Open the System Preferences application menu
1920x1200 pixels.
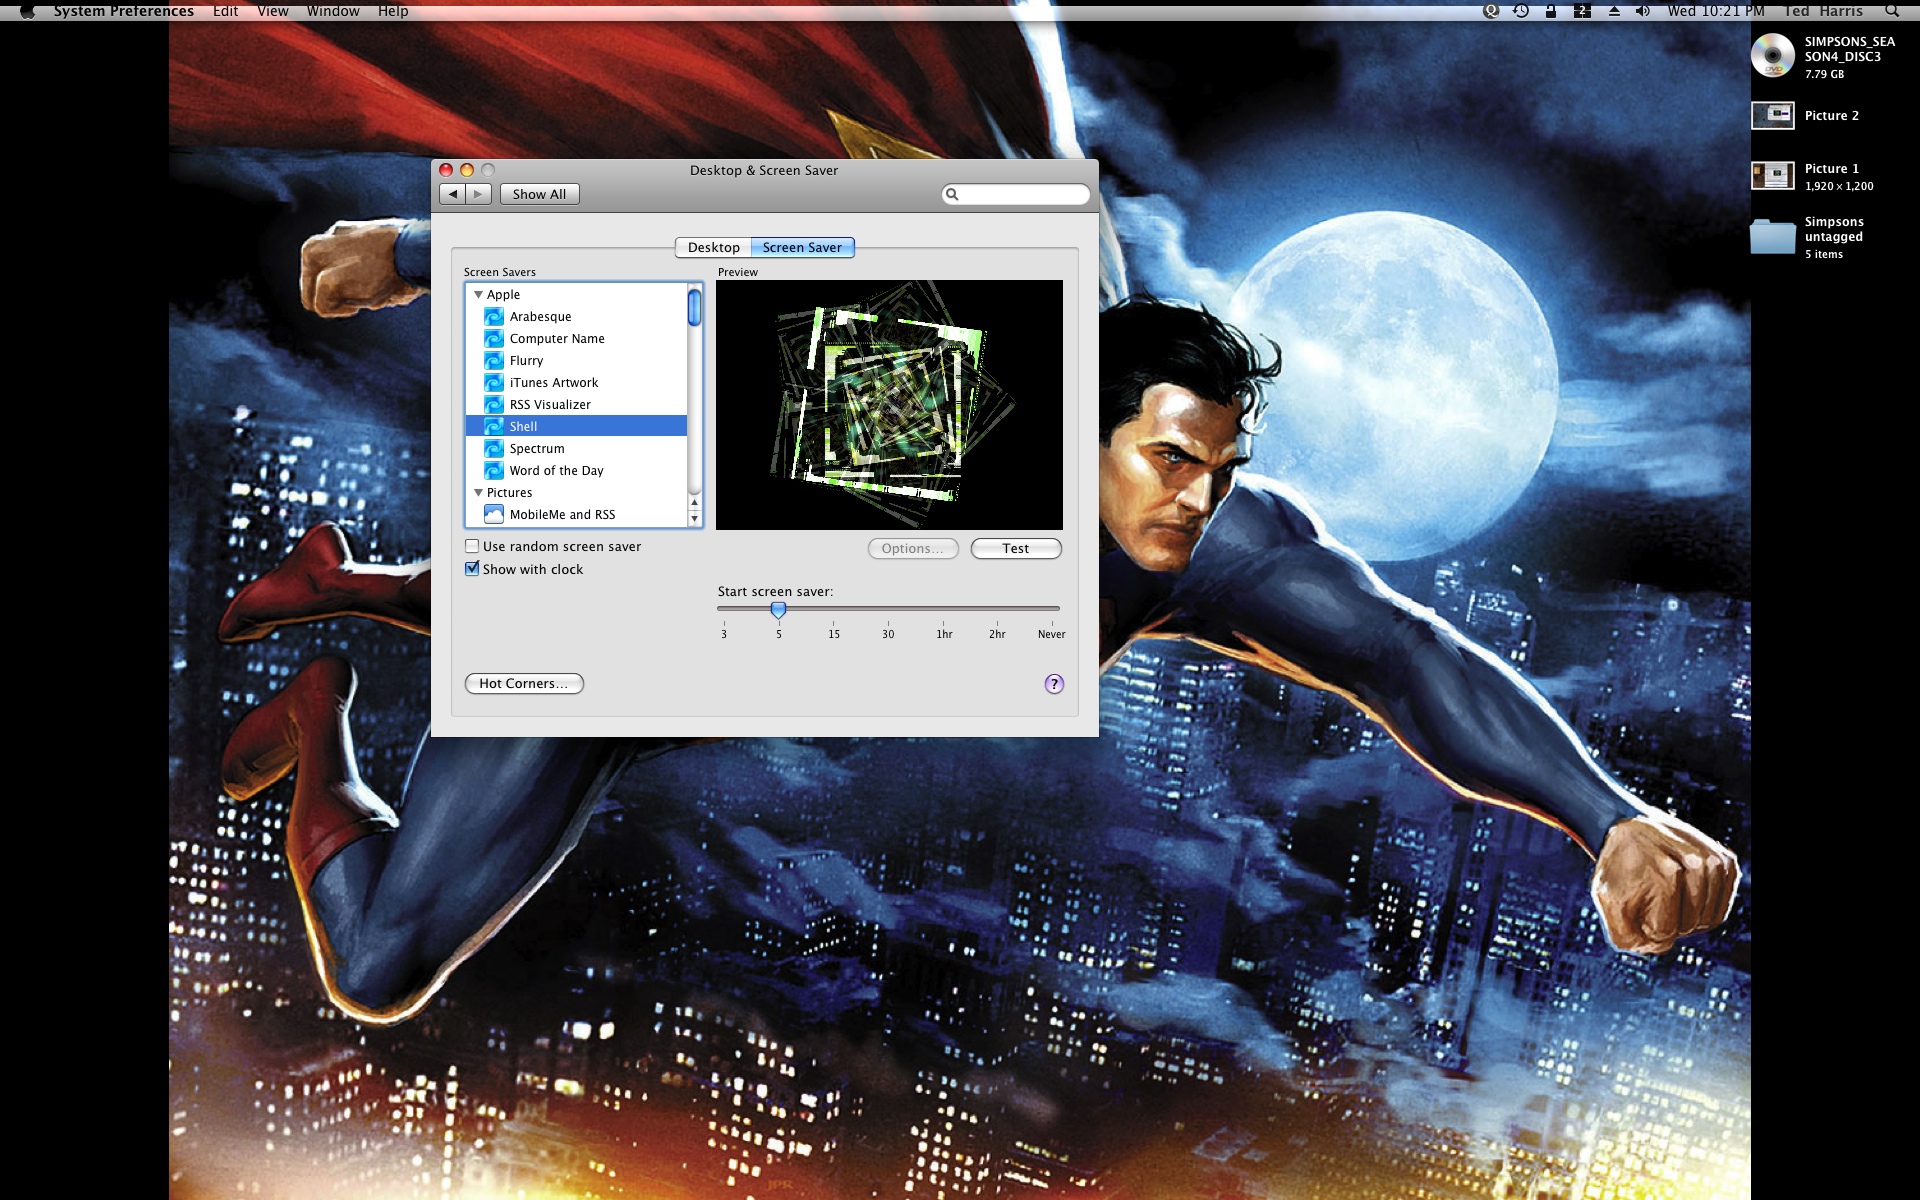point(123,11)
